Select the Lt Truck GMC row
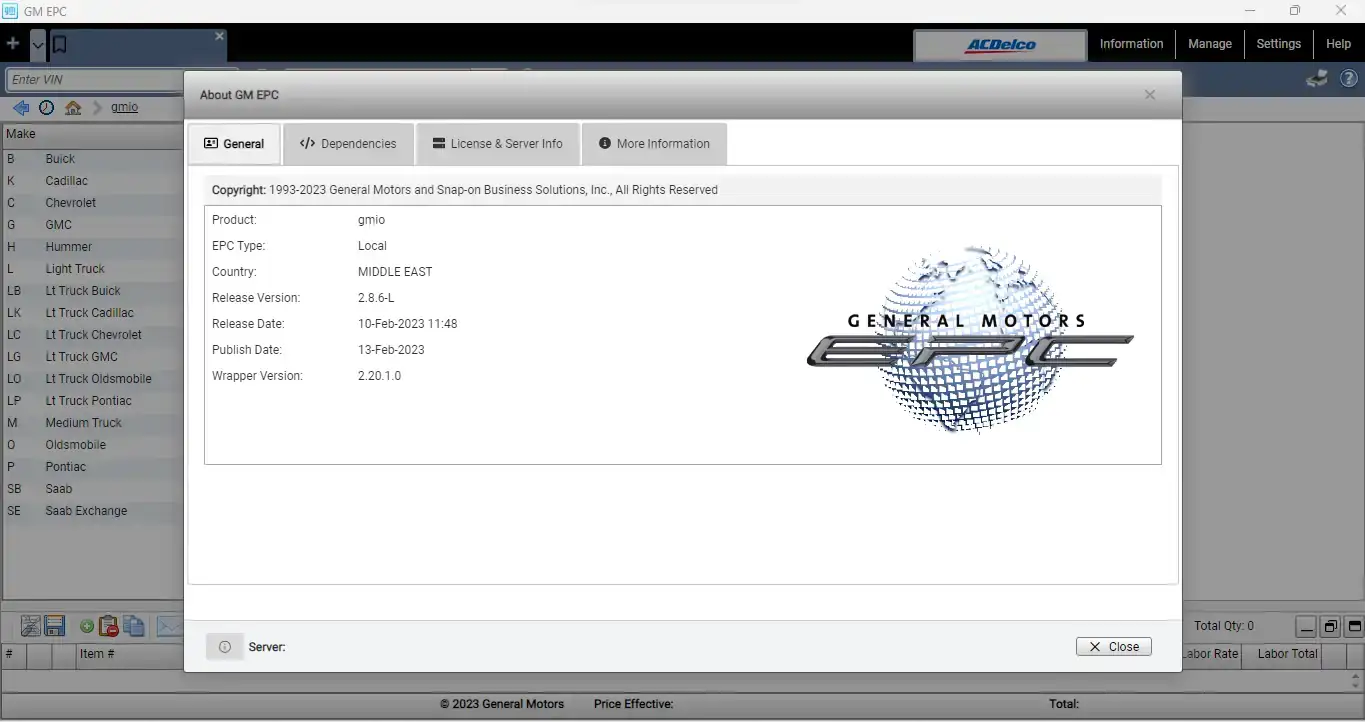 coord(93,357)
